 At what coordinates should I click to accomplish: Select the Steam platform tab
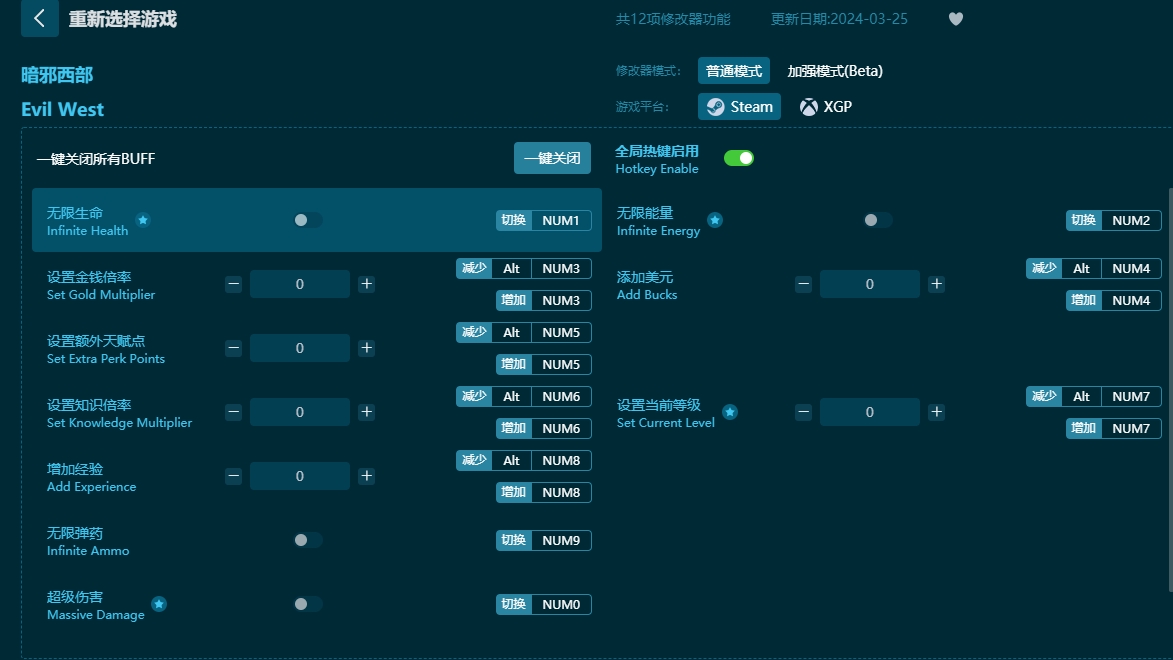739,107
